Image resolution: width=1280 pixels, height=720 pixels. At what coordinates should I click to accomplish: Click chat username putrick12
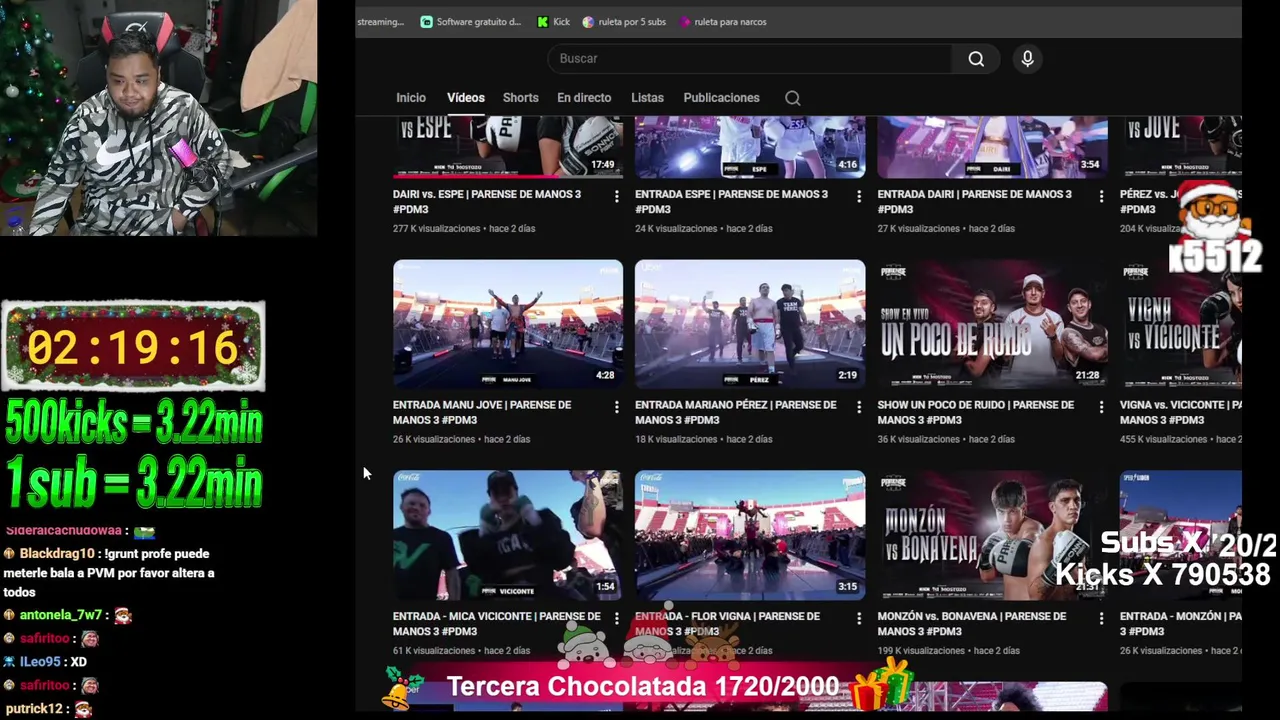point(34,709)
